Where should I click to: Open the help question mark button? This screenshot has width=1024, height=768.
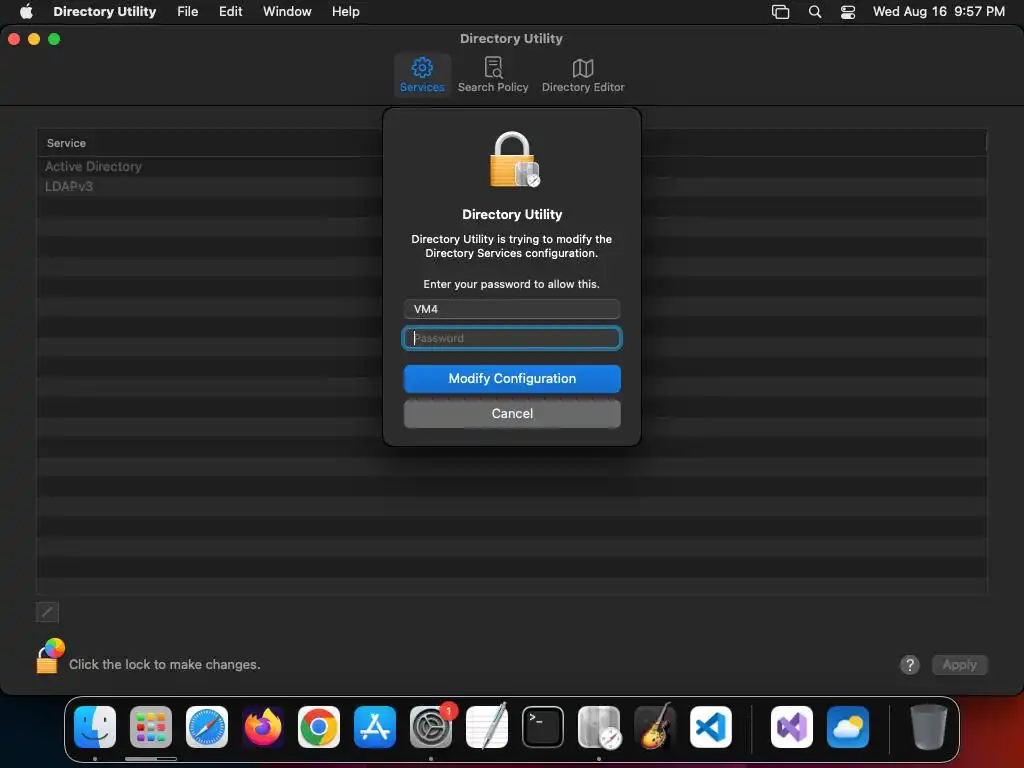(x=910, y=665)
